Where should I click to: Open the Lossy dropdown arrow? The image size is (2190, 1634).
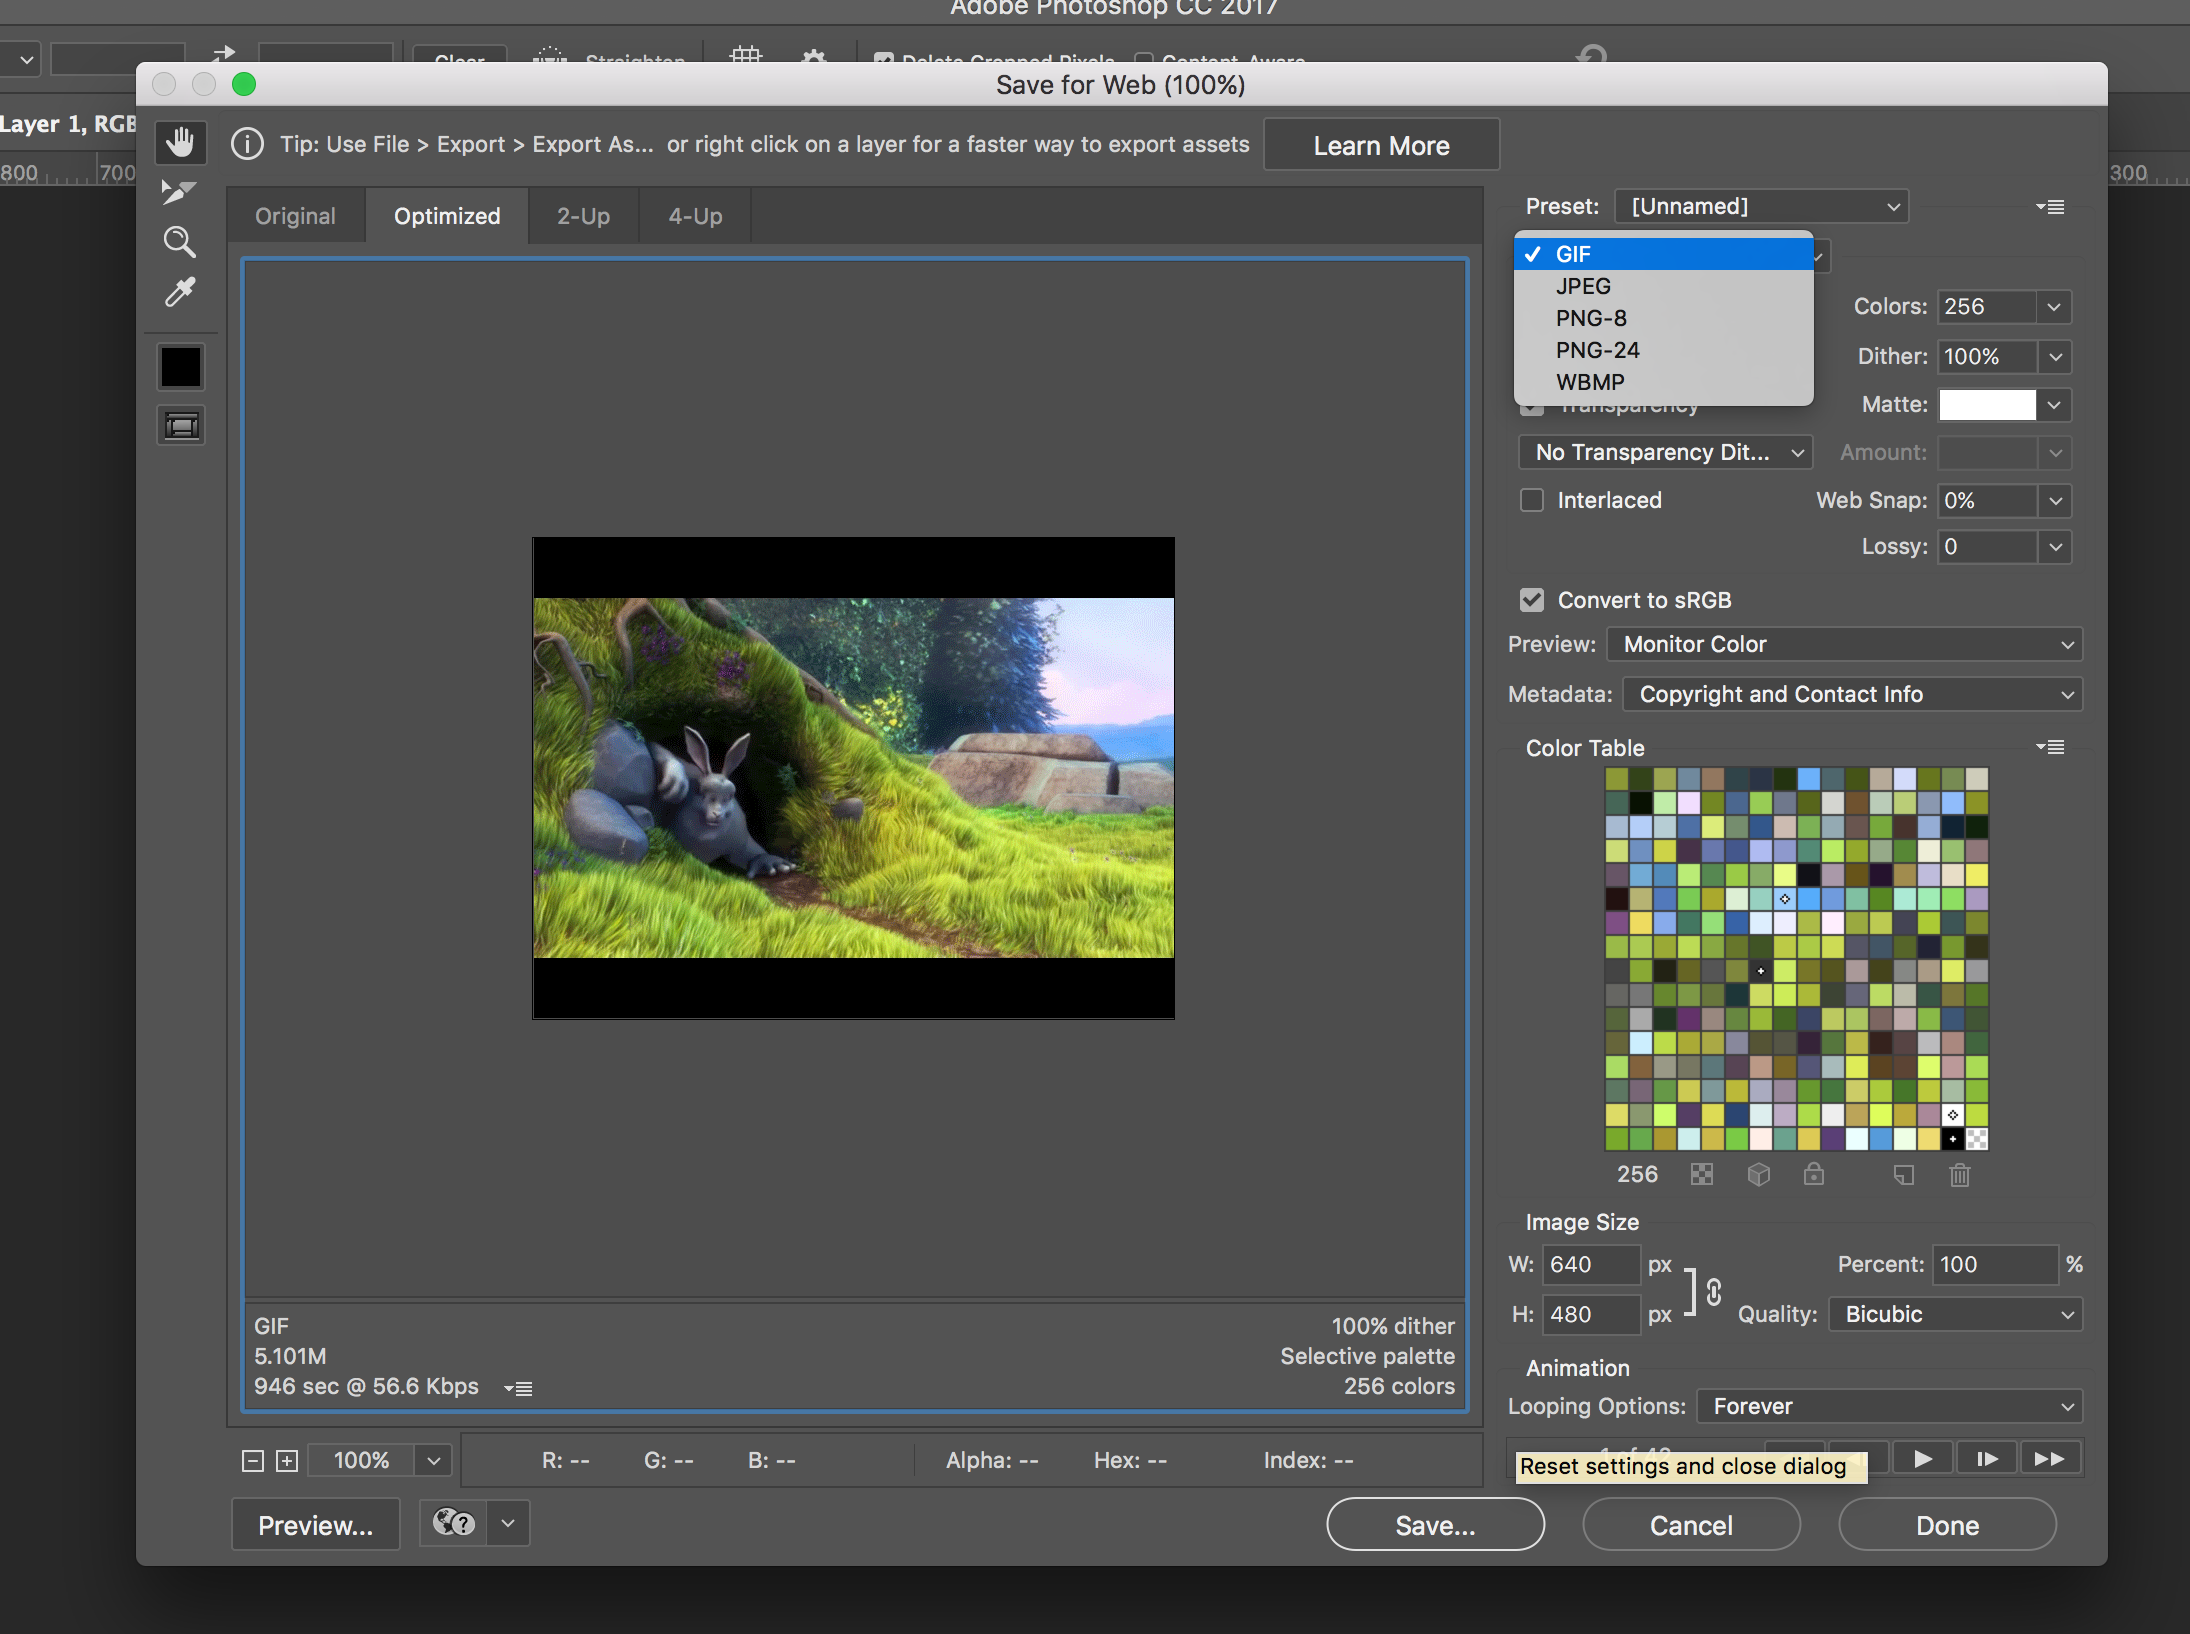click(2054, 547)
